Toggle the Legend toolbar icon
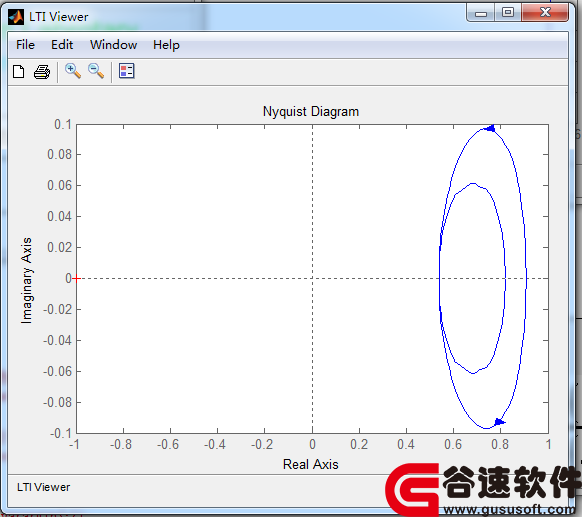 coord(127,71)
